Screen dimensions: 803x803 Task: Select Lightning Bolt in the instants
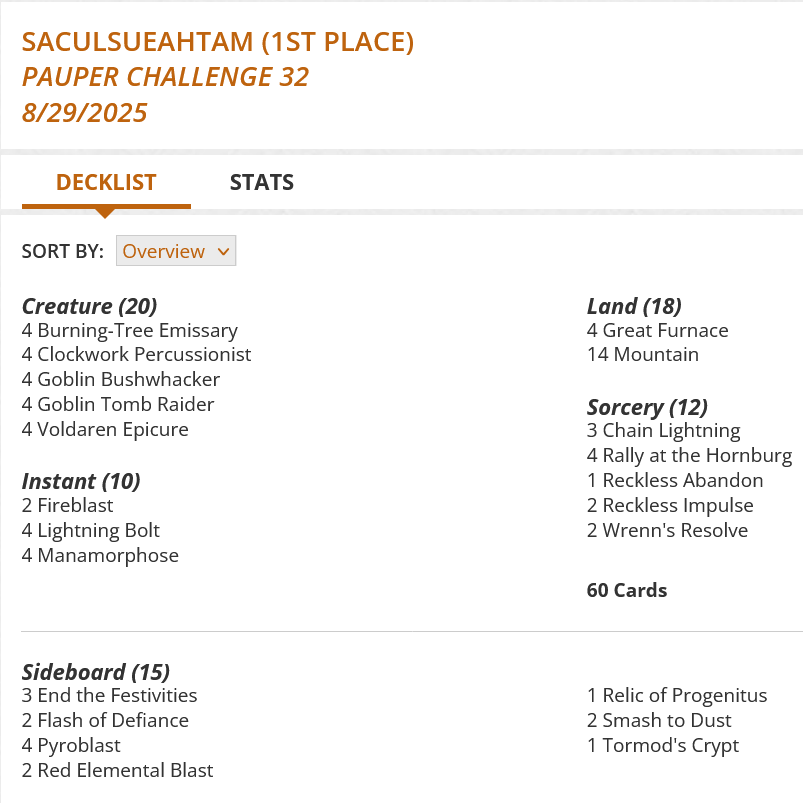pyautogui.click(x=98, y=530)
